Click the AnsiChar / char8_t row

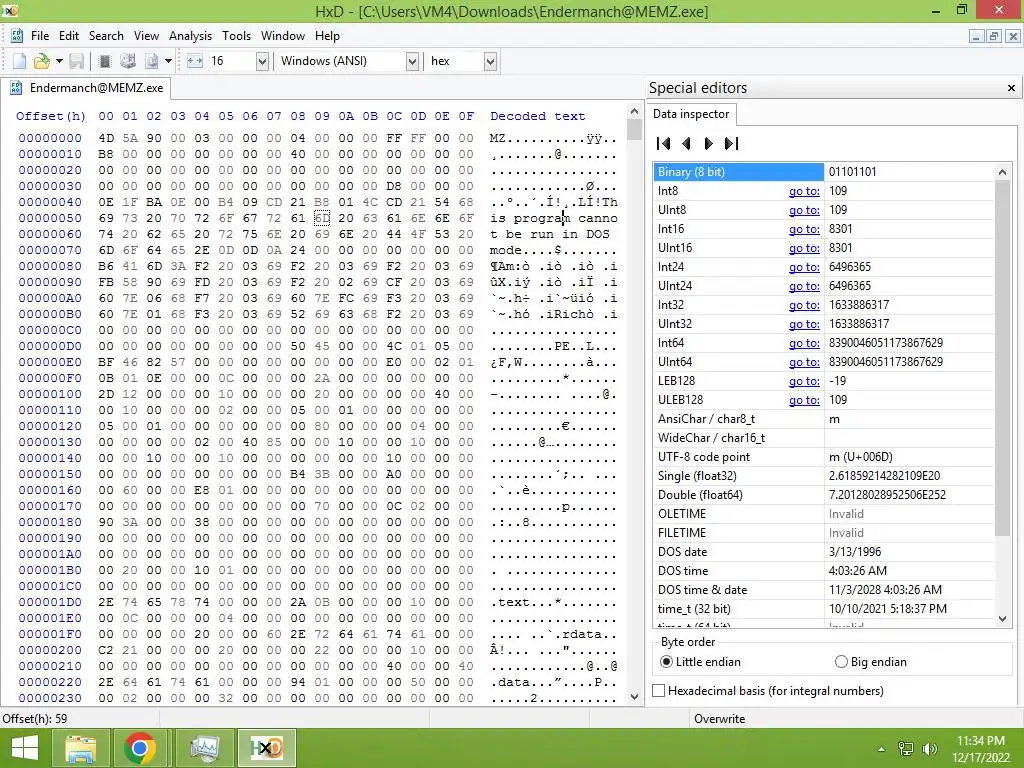click(x=824, y=419)
